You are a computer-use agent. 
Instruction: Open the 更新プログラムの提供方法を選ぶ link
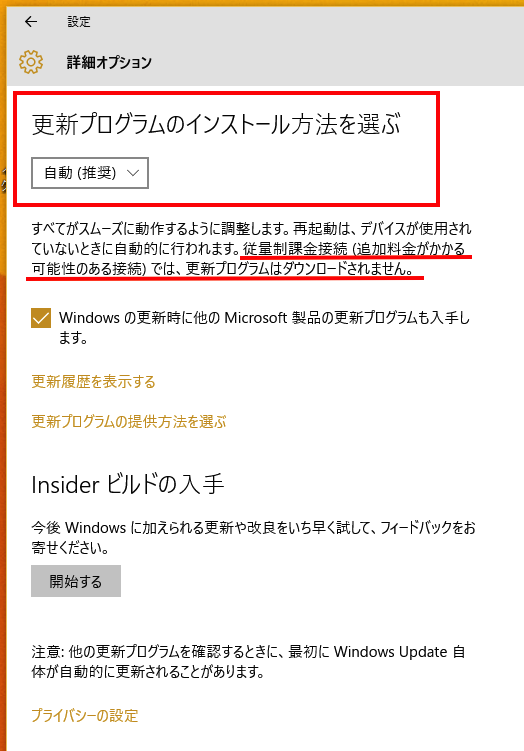pyautogui.click(x=129, y=421)
